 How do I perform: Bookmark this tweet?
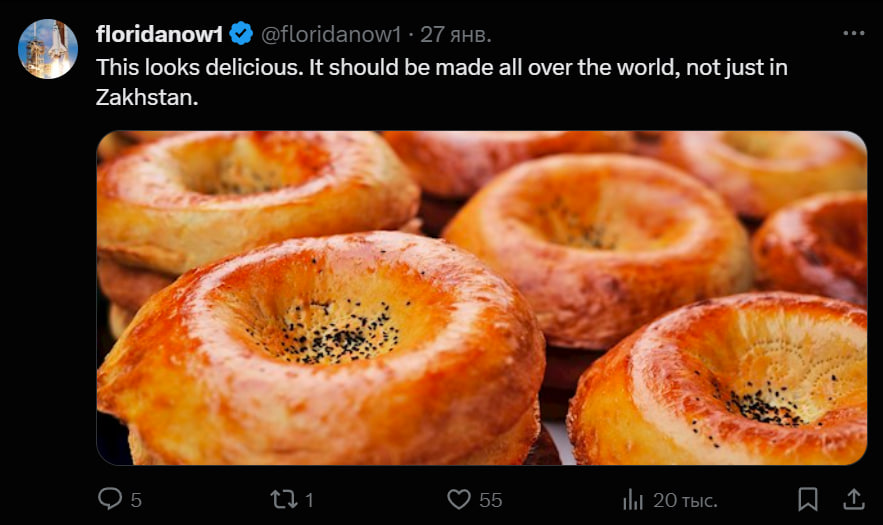808,498
